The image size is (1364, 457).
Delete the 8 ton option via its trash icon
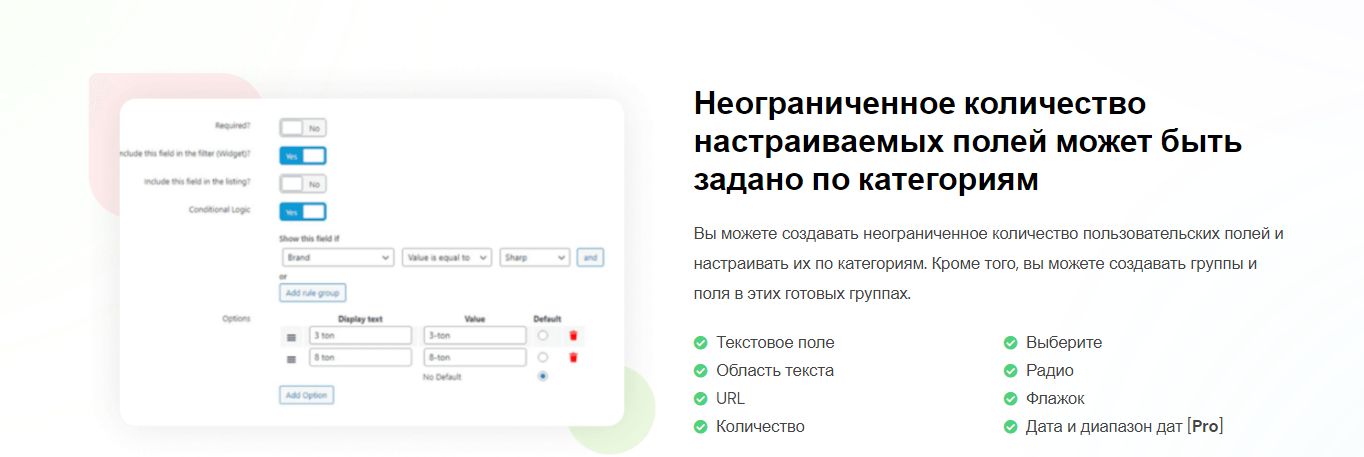click(574, 357)
